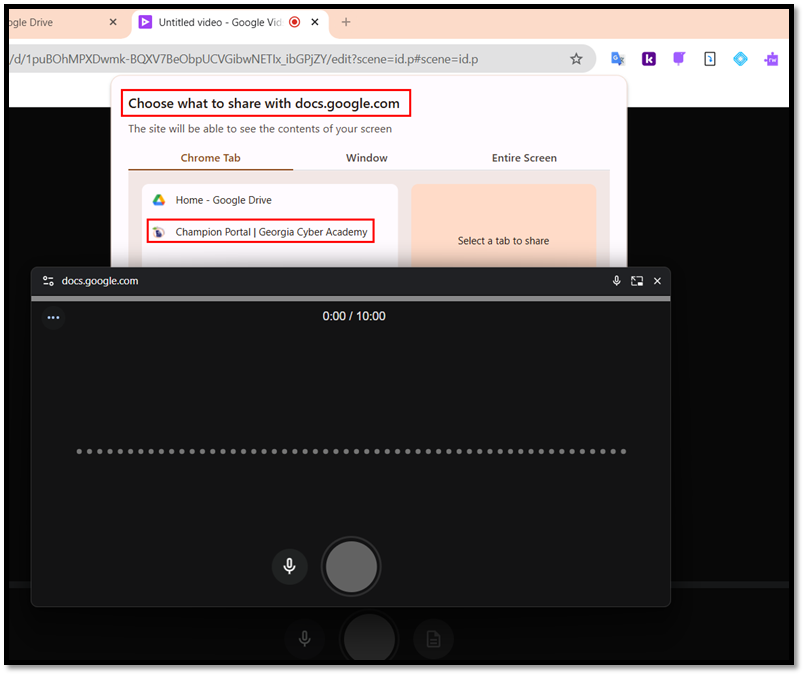Image resolution: width=805 pixels, height=676 pixels.
Task: Toggle the microphone button beside record button
Action: [x=290, y=566]
